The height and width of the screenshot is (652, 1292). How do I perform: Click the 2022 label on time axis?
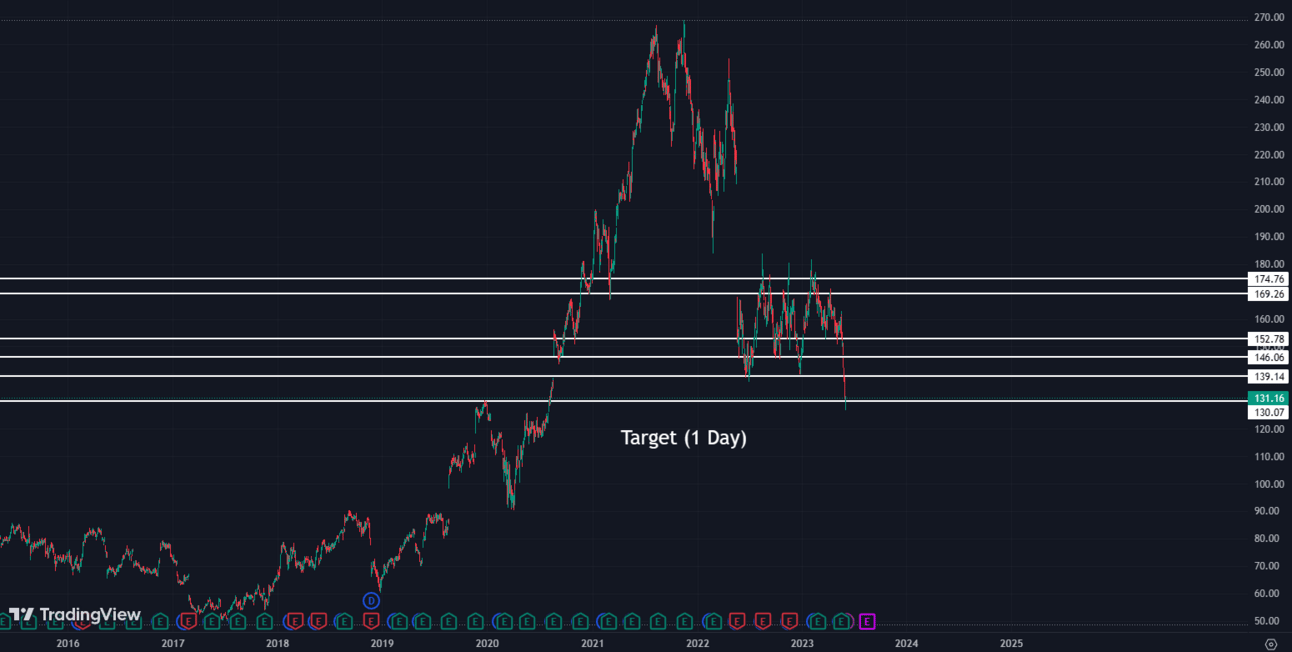[x=697, y=643]
